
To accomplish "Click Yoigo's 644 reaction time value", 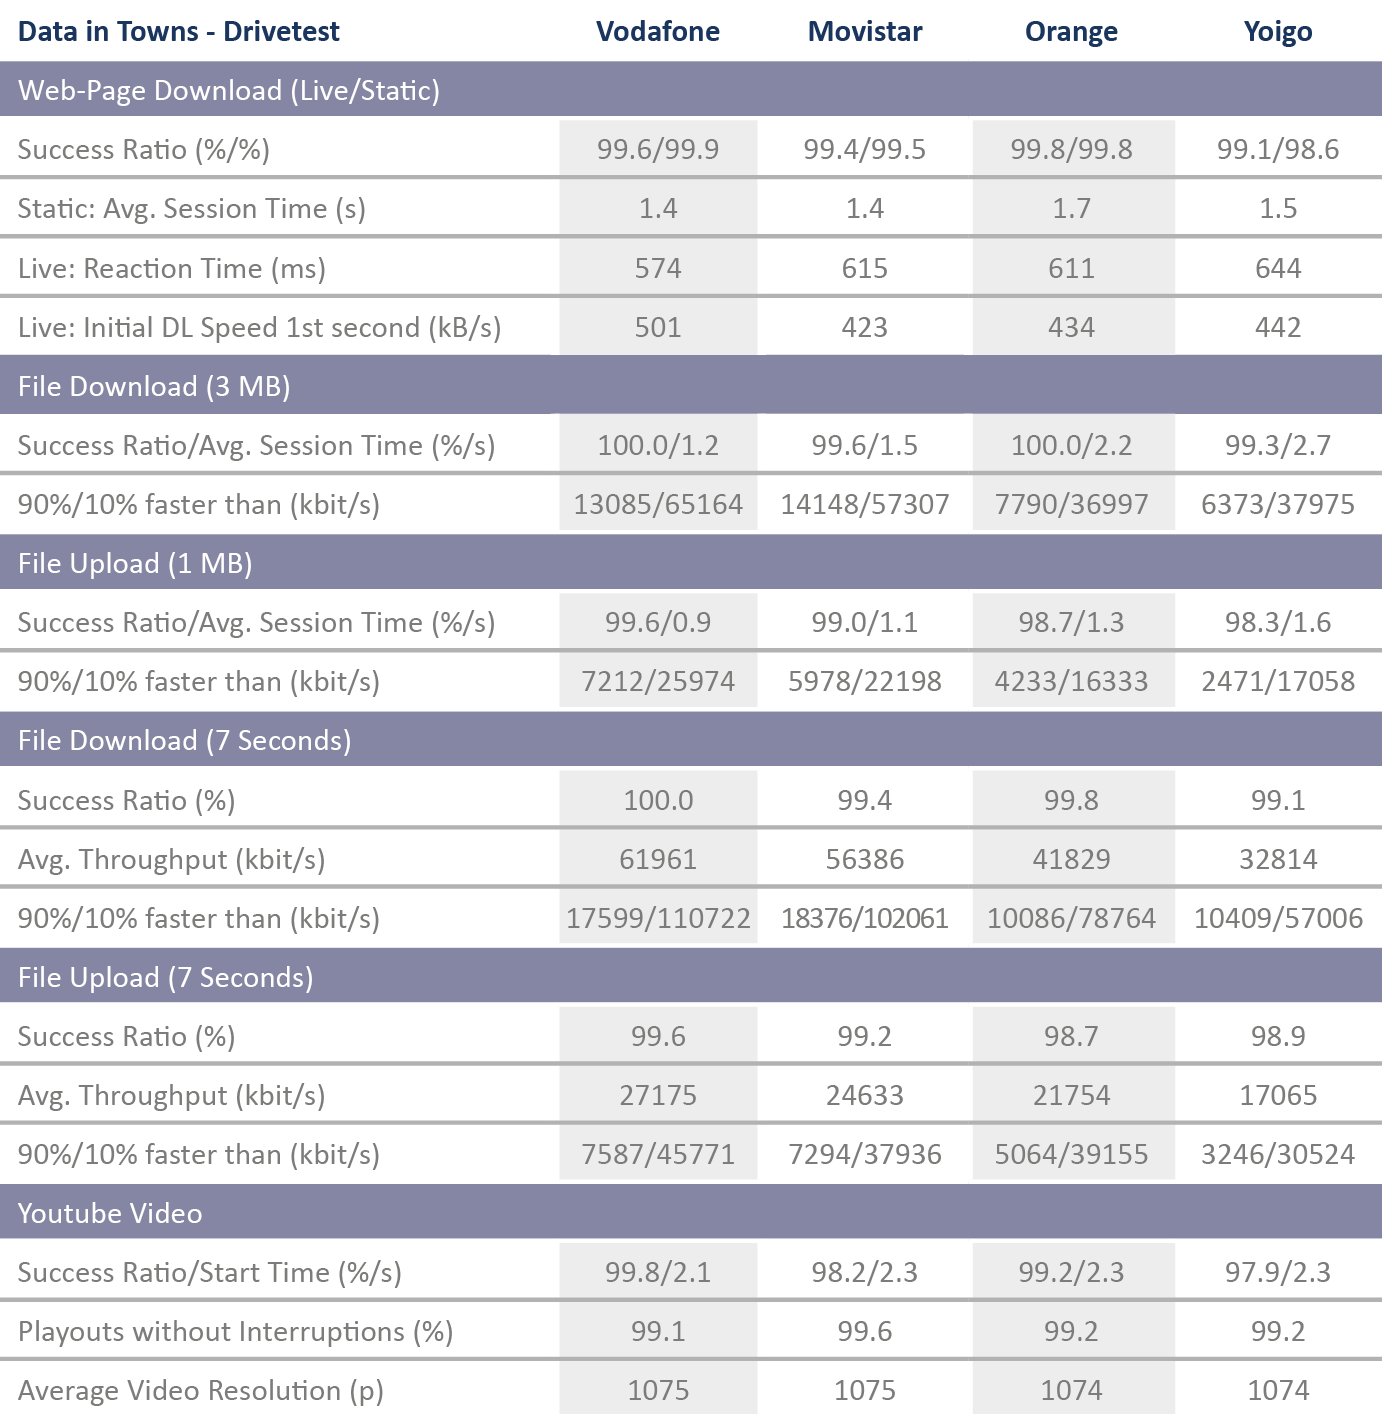I will 1278,268.
